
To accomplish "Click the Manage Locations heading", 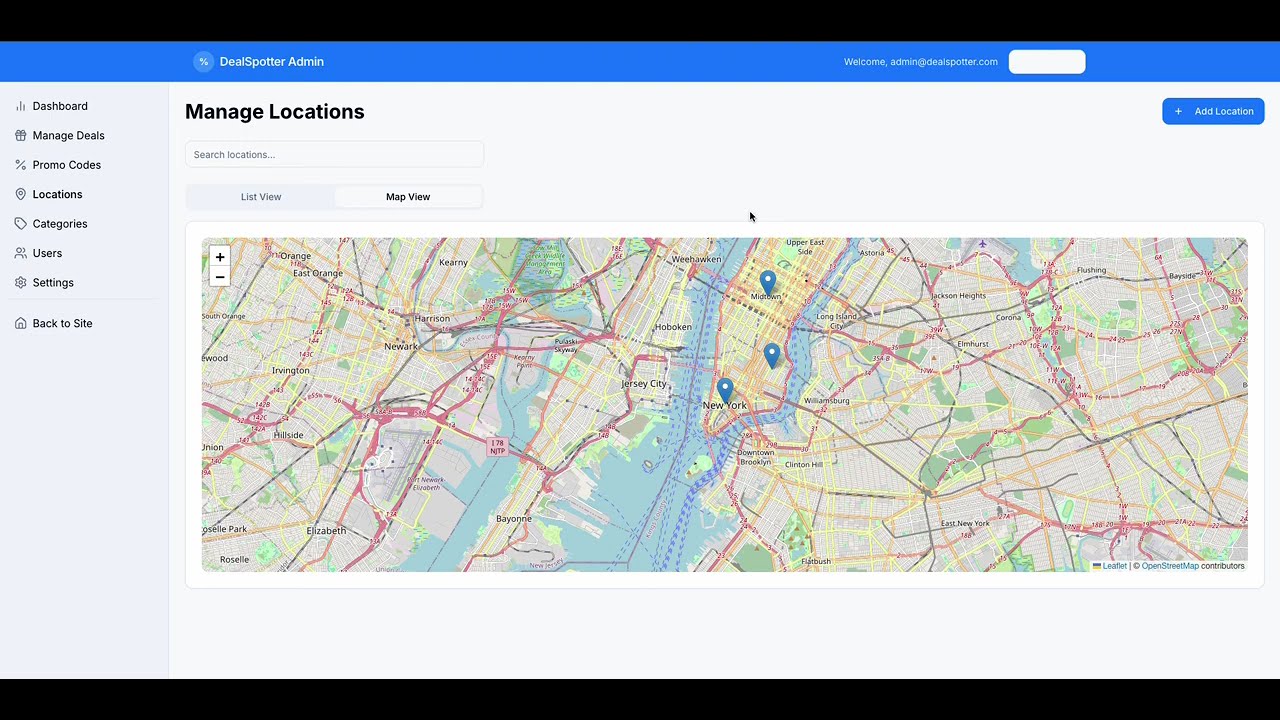I will (x=275, y=112).
